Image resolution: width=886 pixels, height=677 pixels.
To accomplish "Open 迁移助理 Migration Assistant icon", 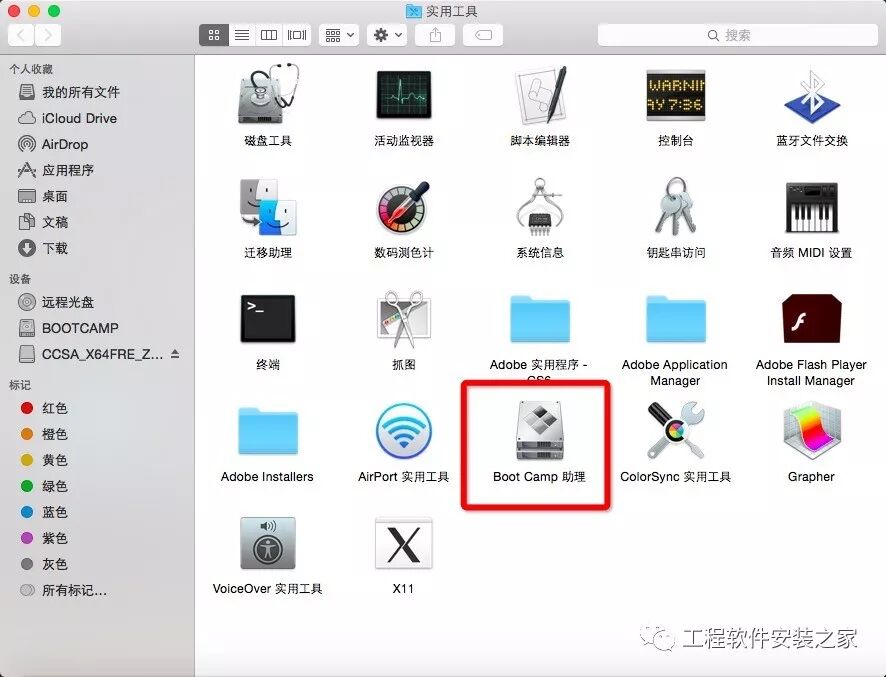I will pos(268,207).
